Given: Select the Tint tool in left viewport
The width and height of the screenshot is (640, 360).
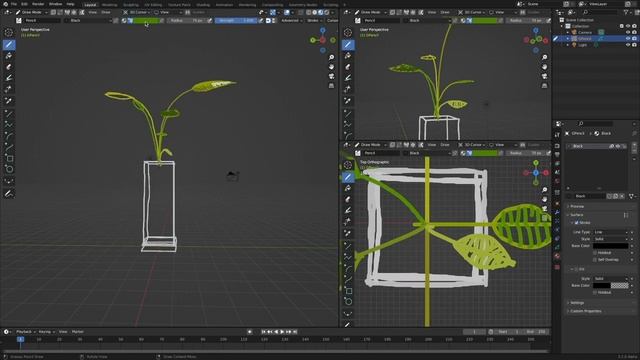Looking at the screenshot, I should click(x=9, y=78).
